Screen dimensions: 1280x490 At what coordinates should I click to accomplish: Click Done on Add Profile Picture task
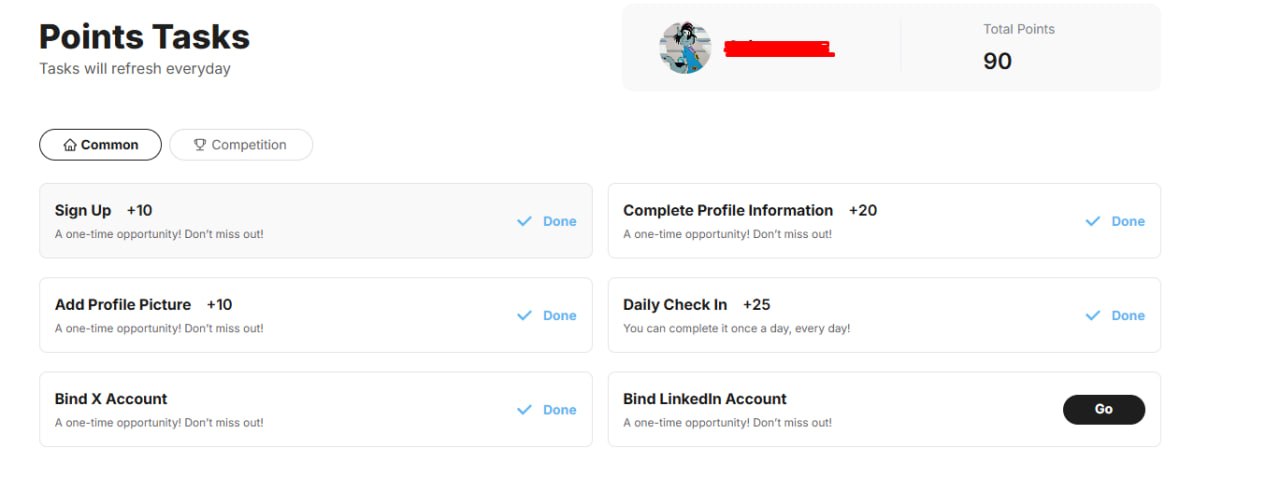point(560,315)
